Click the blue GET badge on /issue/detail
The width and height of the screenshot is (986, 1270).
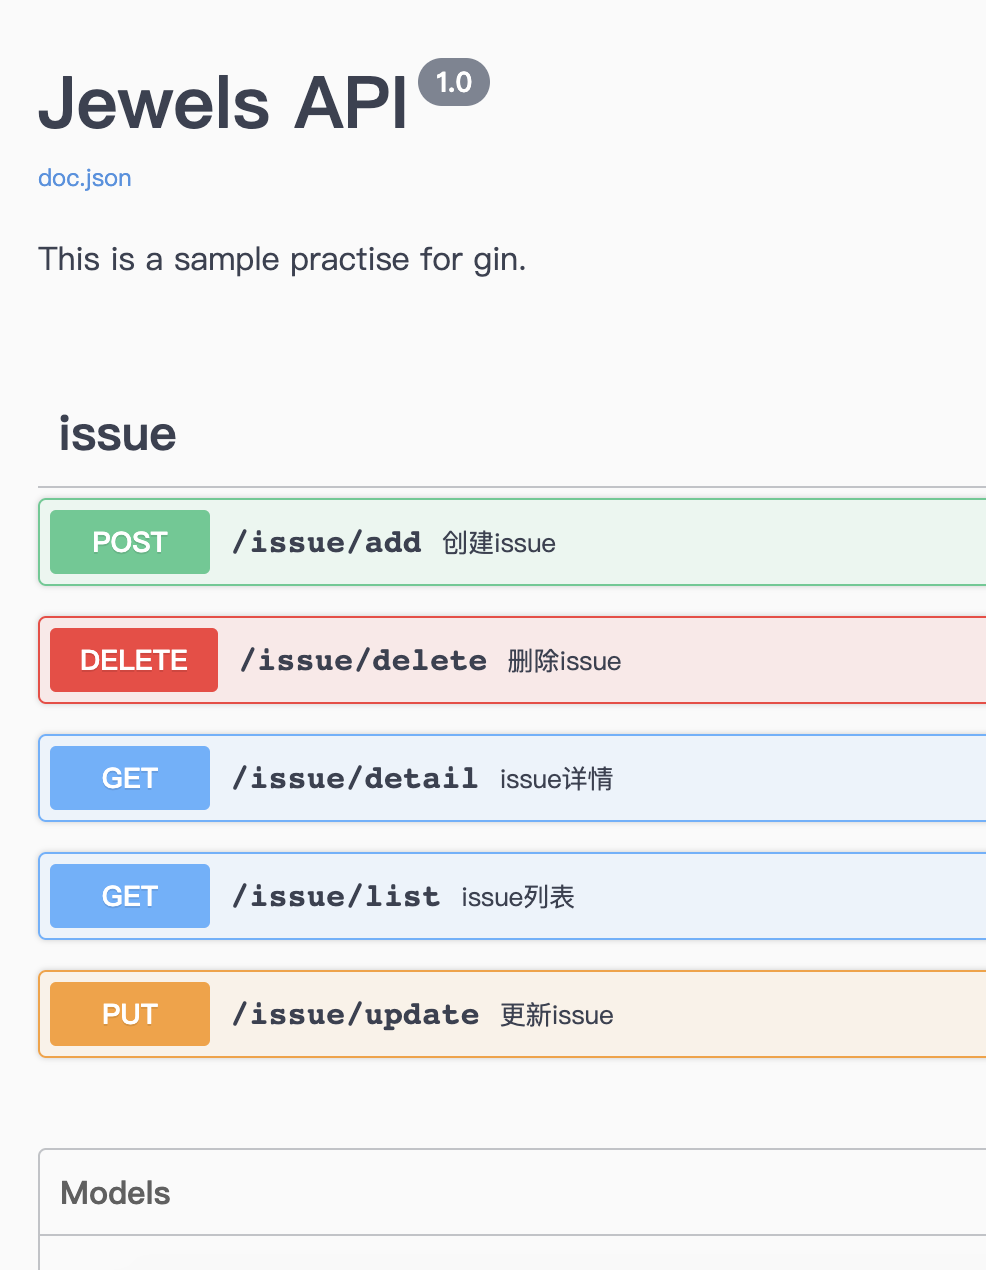coord(129,777)
